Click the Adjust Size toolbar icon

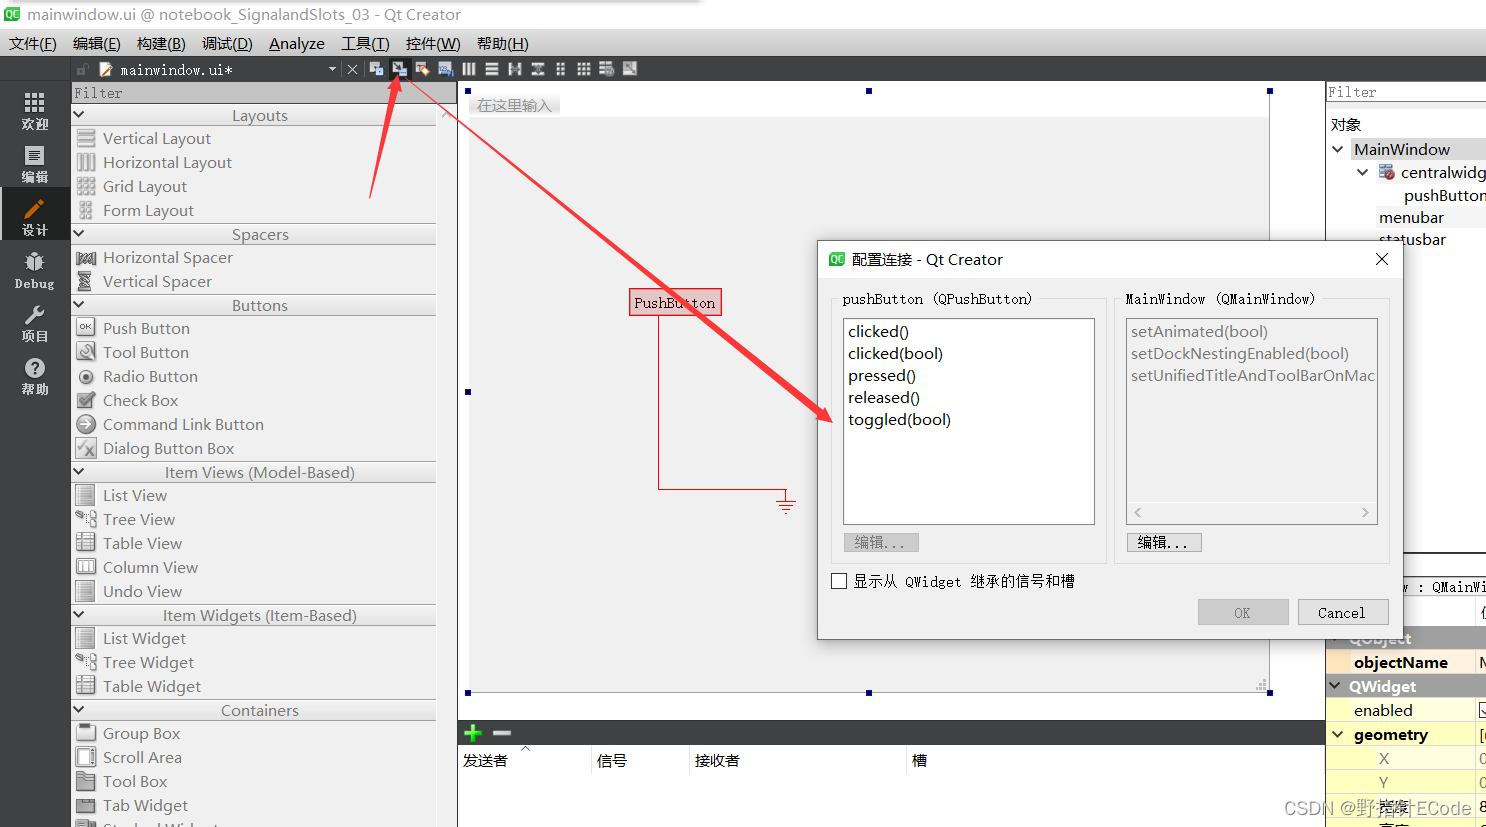click(x=629, y=69)
